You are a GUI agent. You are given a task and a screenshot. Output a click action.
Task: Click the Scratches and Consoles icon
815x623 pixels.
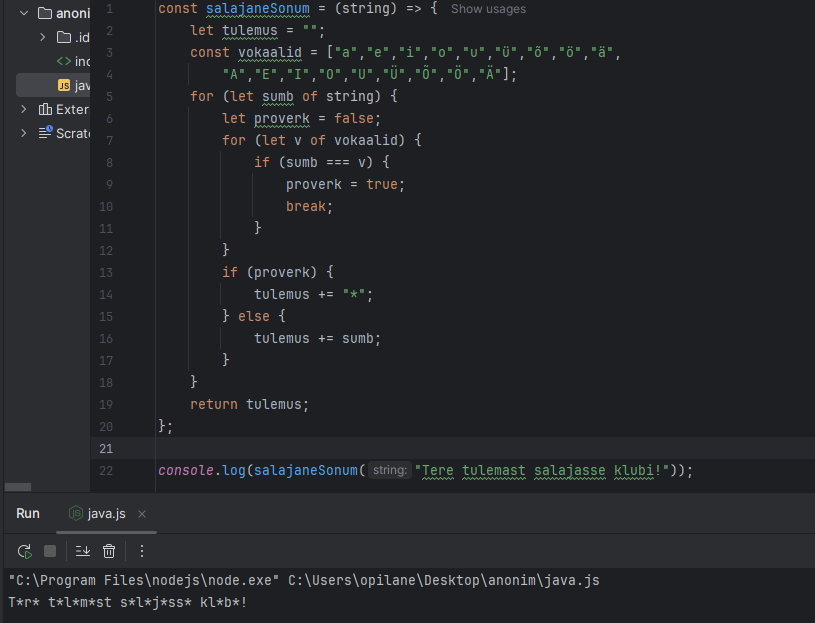click(x=45, y=133)
